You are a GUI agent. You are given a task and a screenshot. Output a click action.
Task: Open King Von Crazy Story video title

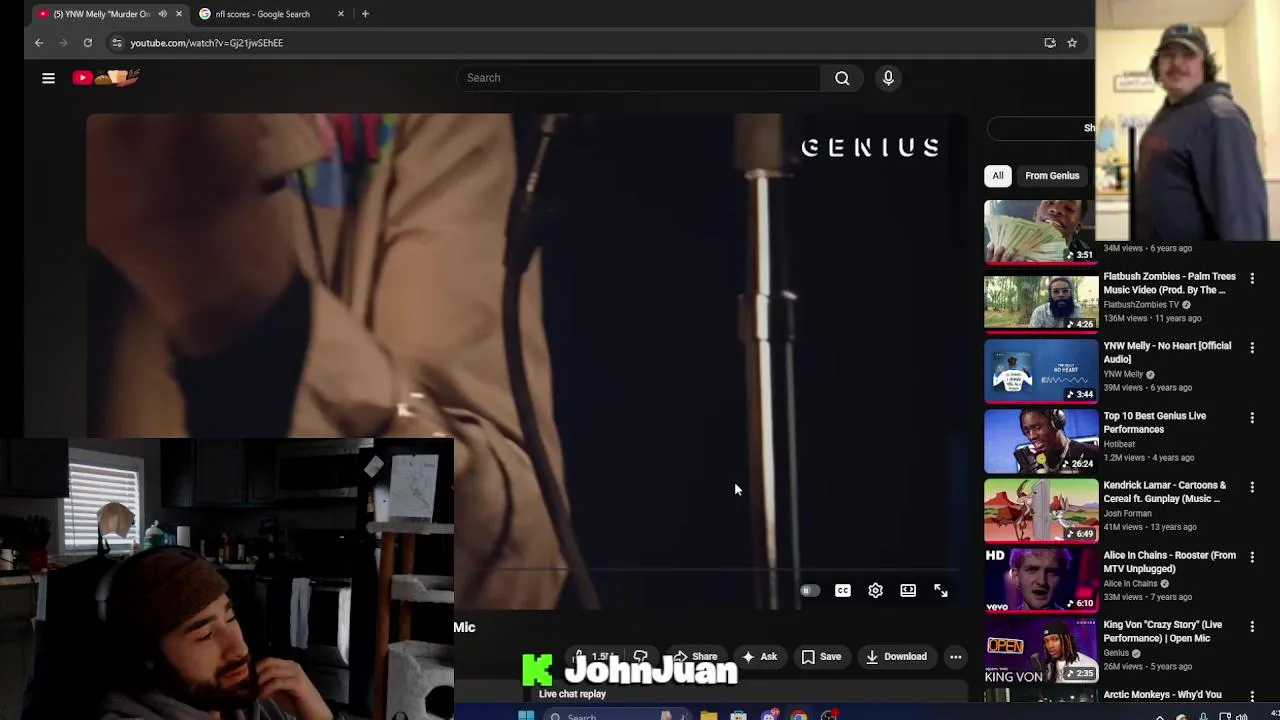1163,632
